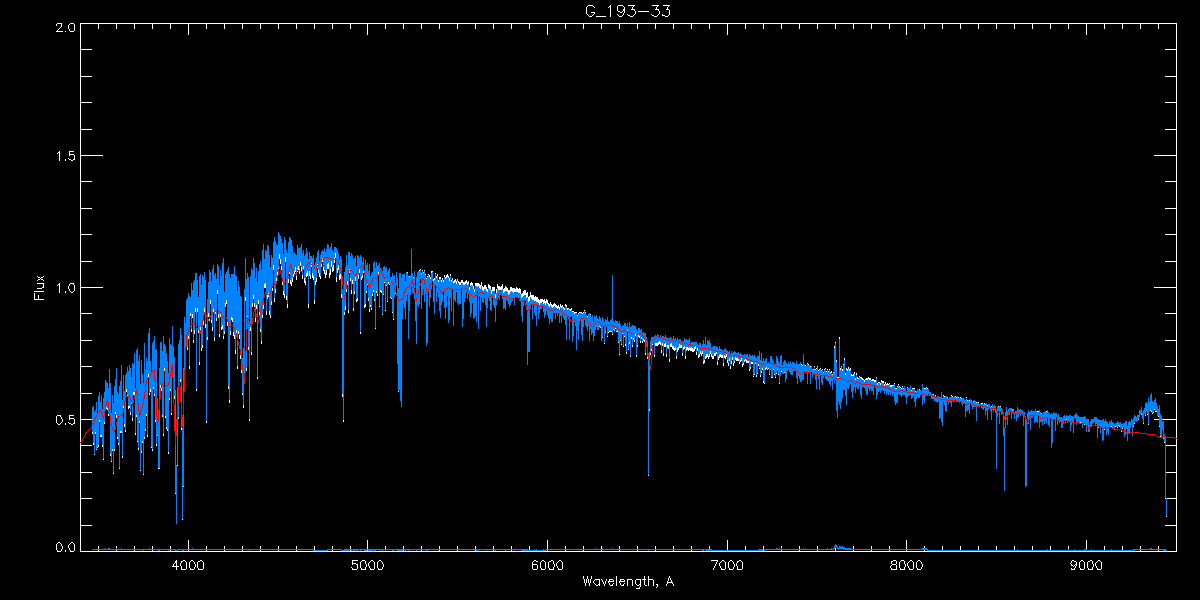Viewport: 1200px width, 600px height.
Task: Select the 9000 x-axis tick label
Action: point(1086,565)
